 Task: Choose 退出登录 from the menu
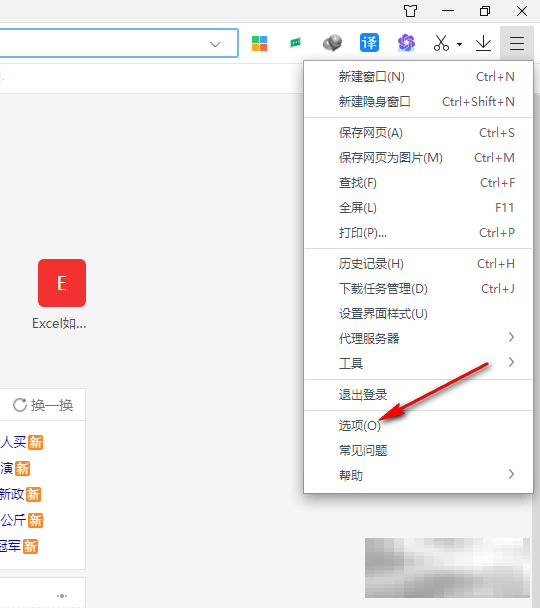tap(419, 395)
